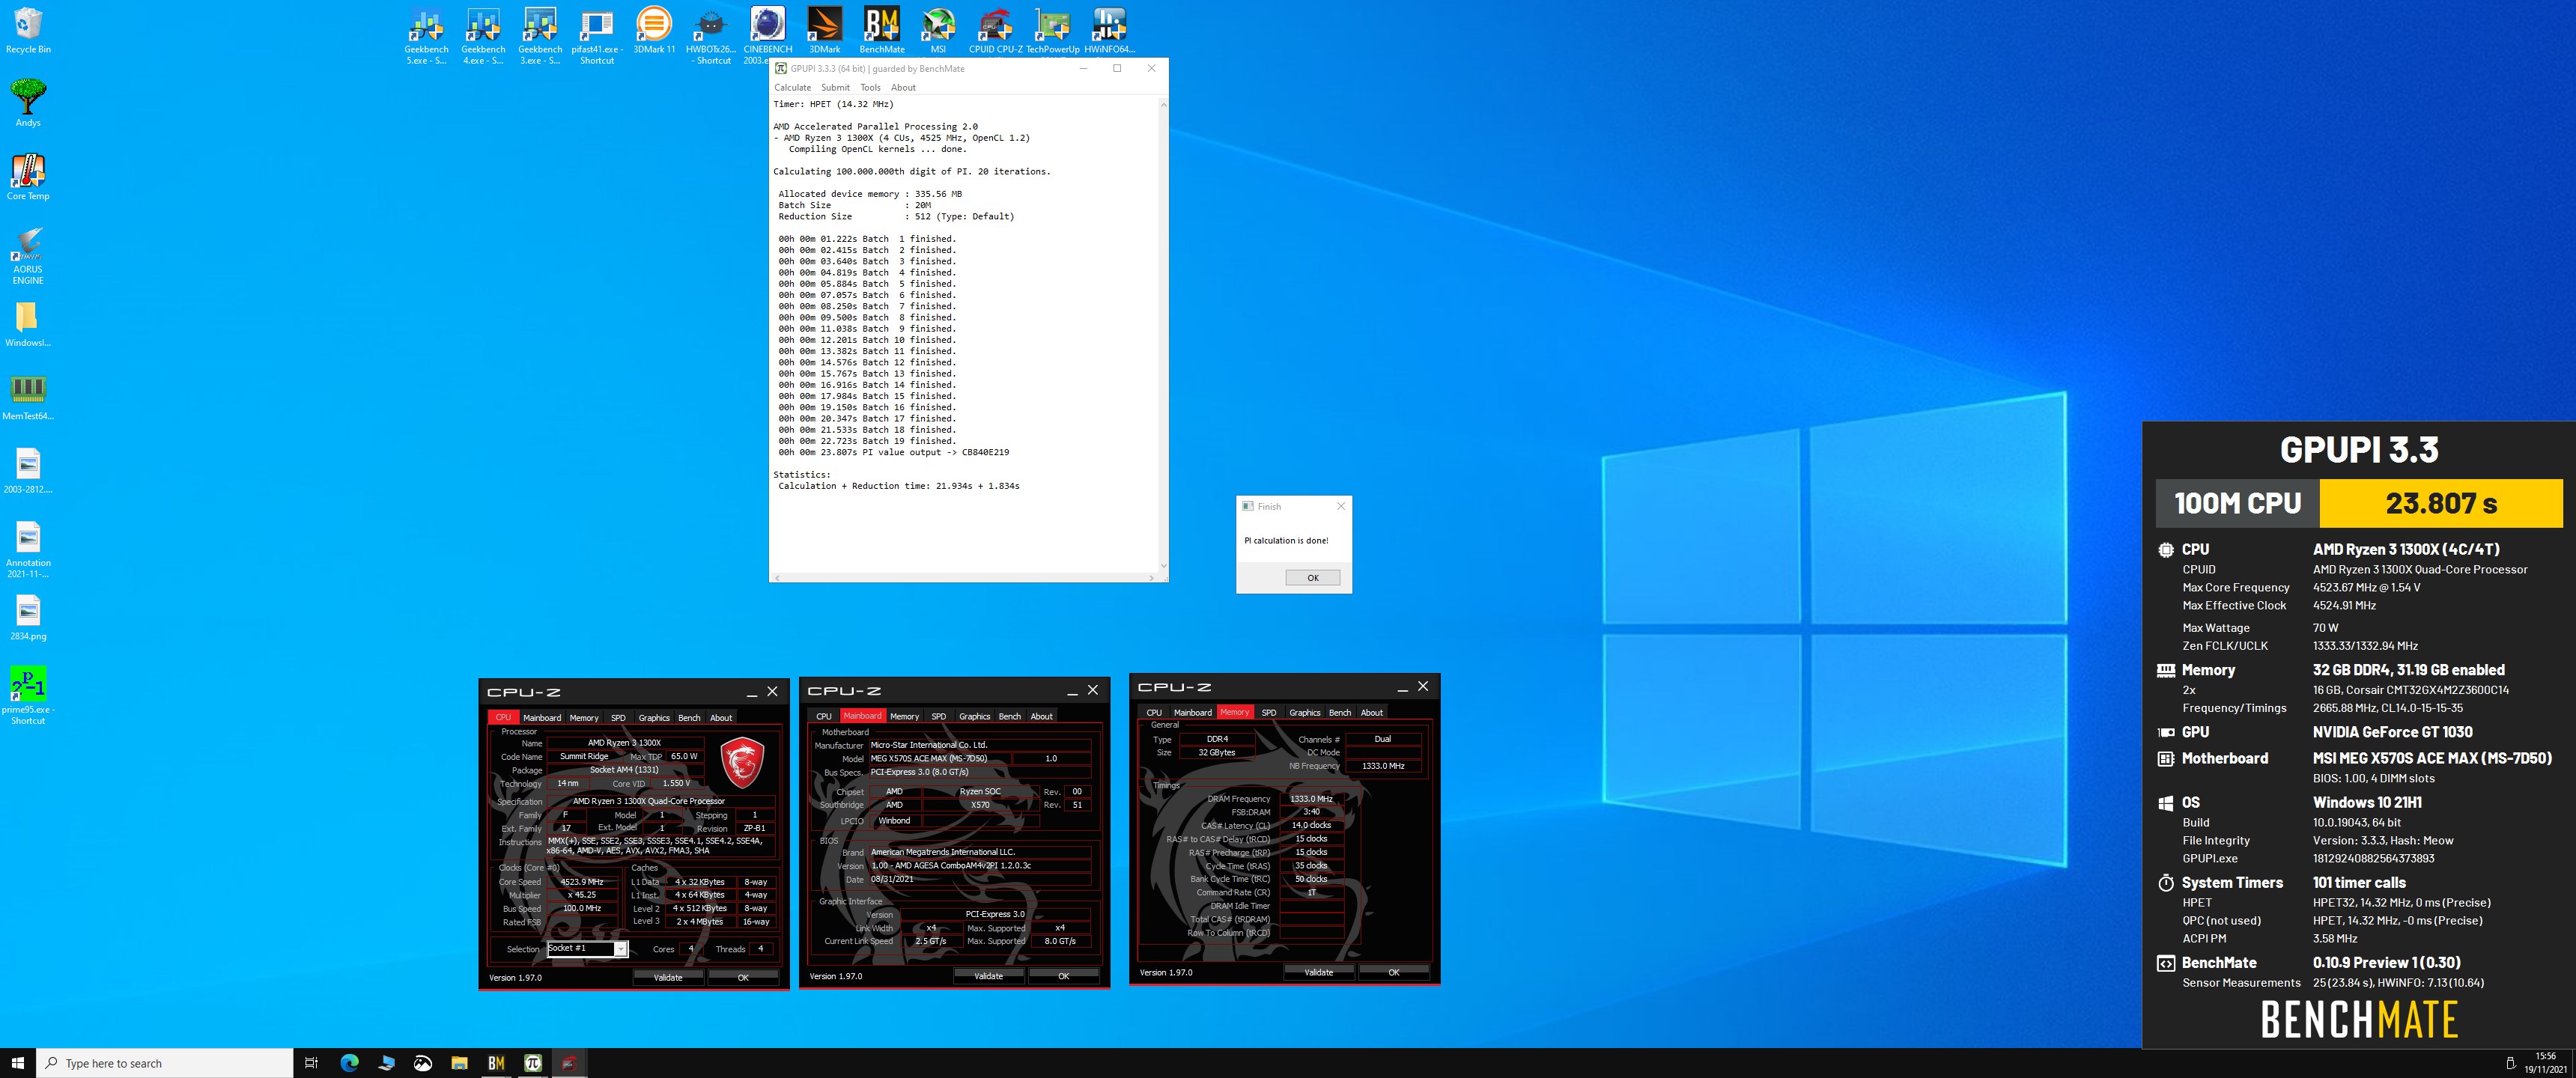
Task: Open the Tools menu in GPUPI
Action: [870, 88]
